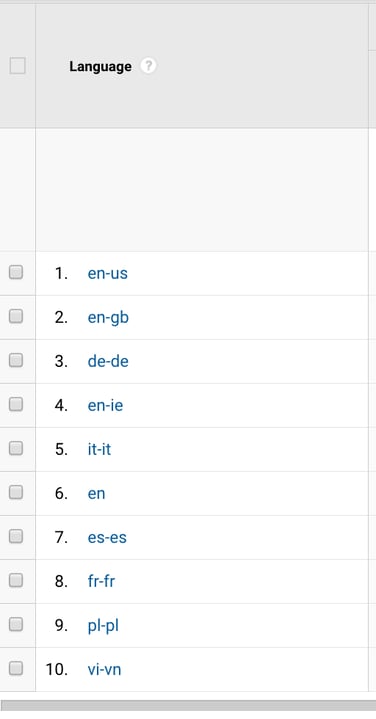Click the fr-fr language link

pyautogui.click(x=101, y=581)
